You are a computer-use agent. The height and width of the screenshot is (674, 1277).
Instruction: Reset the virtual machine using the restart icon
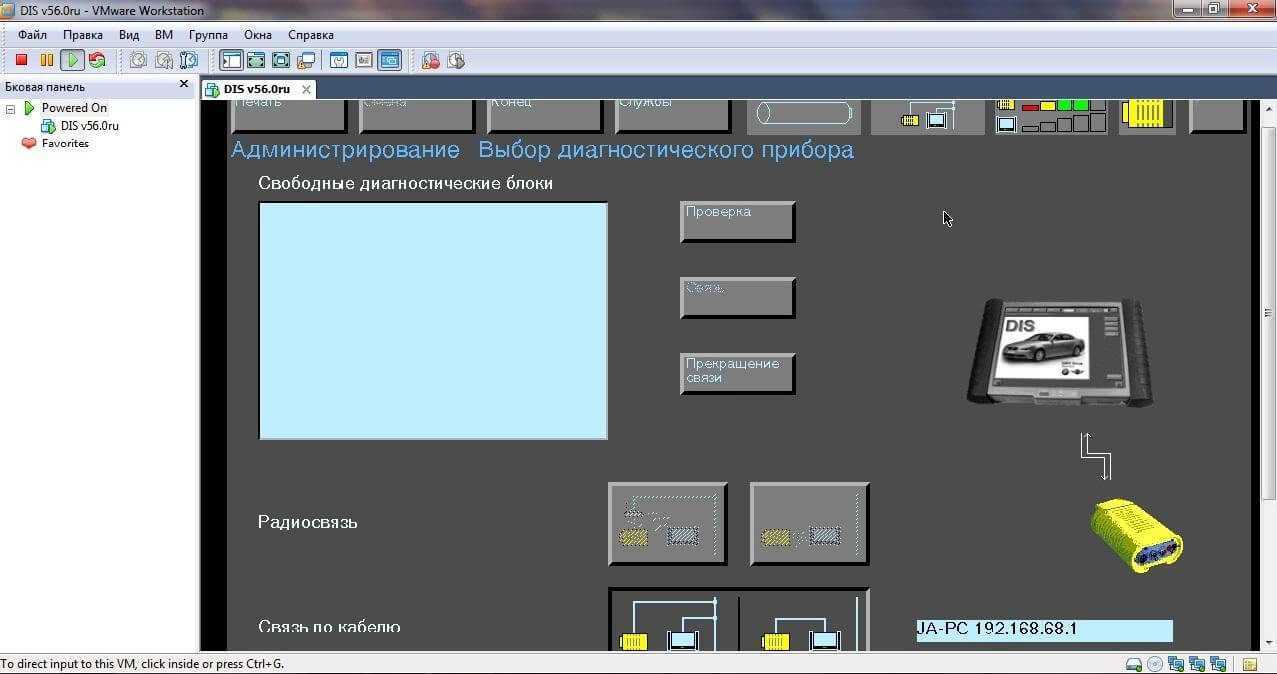pos(97,60)
